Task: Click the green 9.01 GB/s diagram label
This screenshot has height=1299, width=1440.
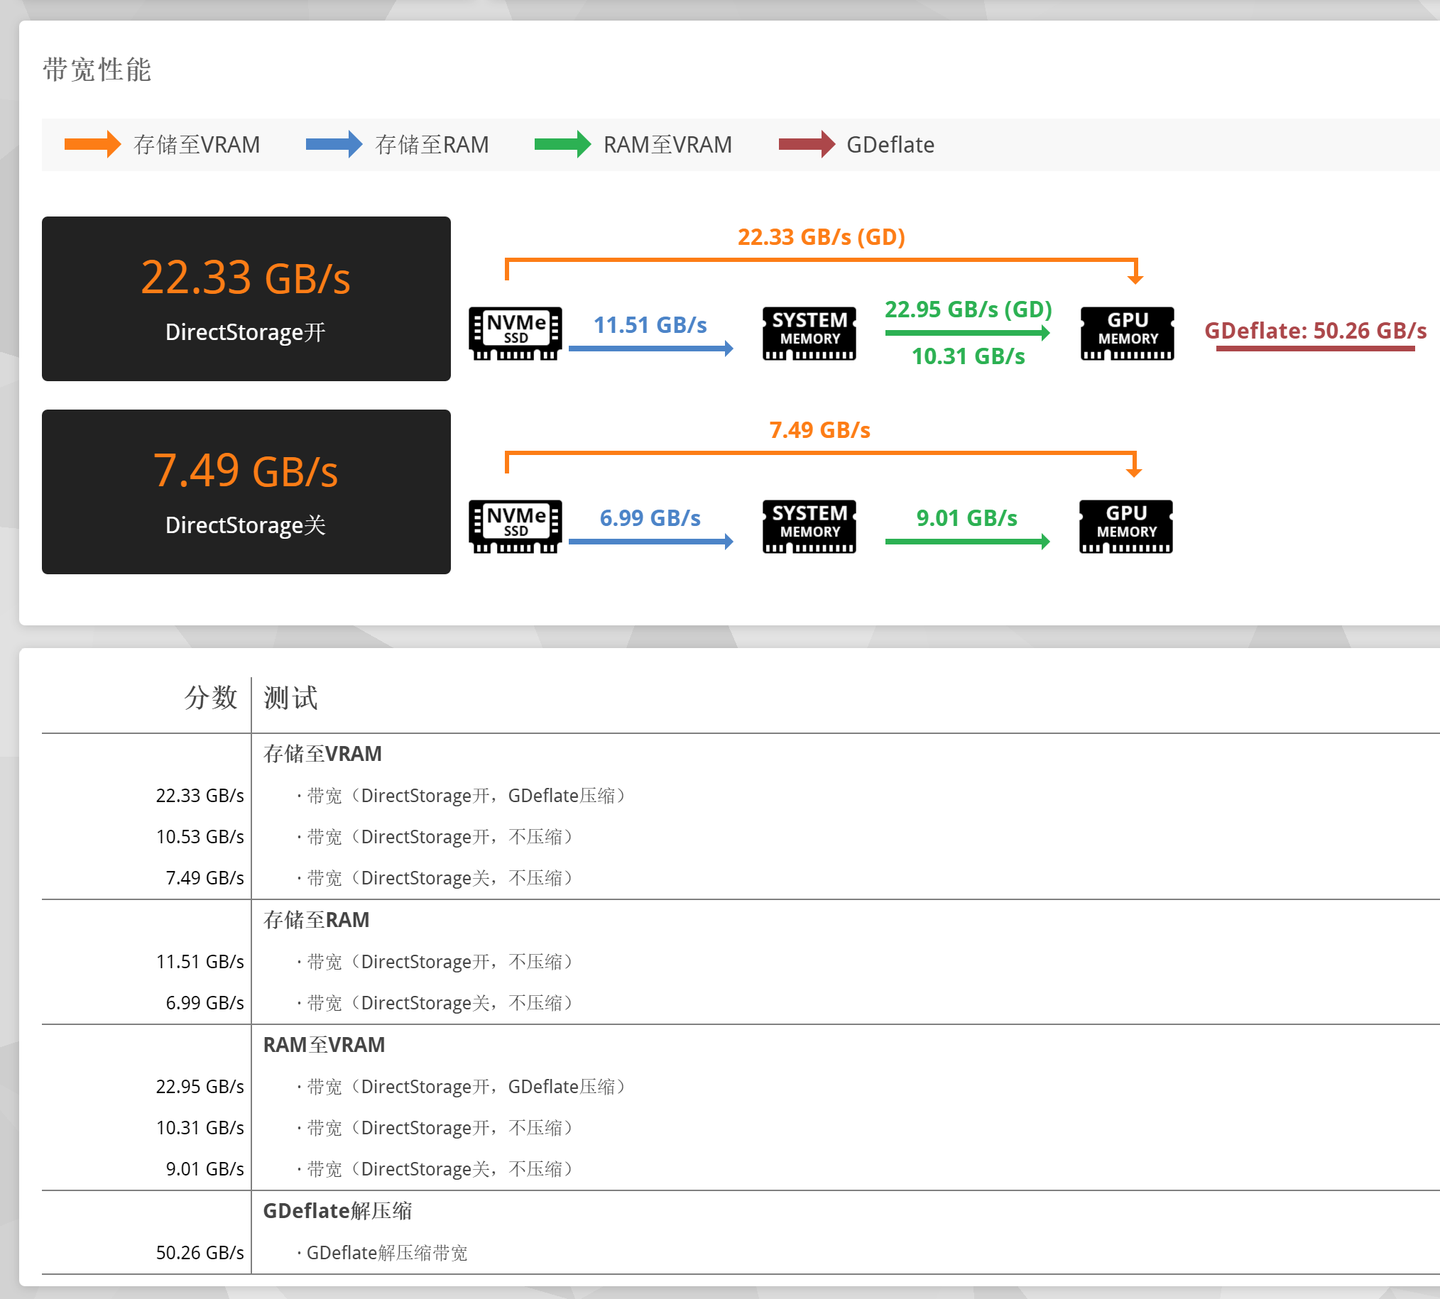Action: pyautogui.click(x=967, y=518)
